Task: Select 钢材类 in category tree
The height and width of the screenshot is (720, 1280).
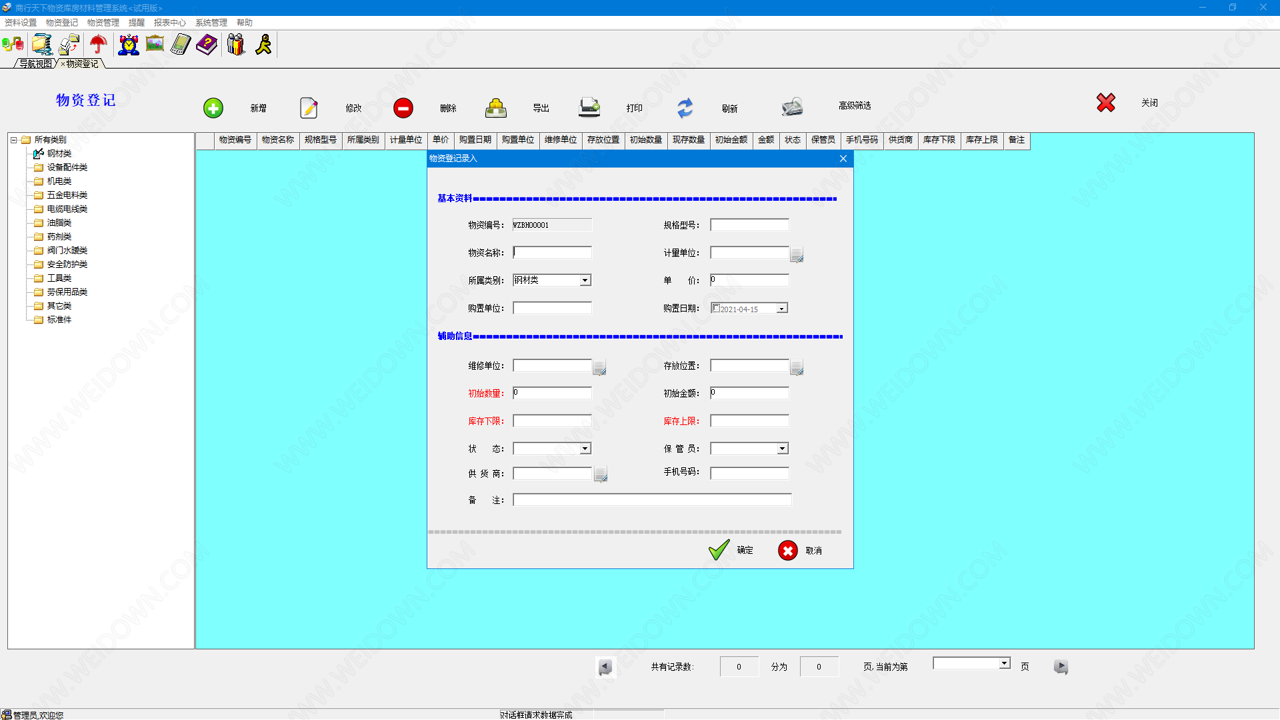Action: [59, 154]
